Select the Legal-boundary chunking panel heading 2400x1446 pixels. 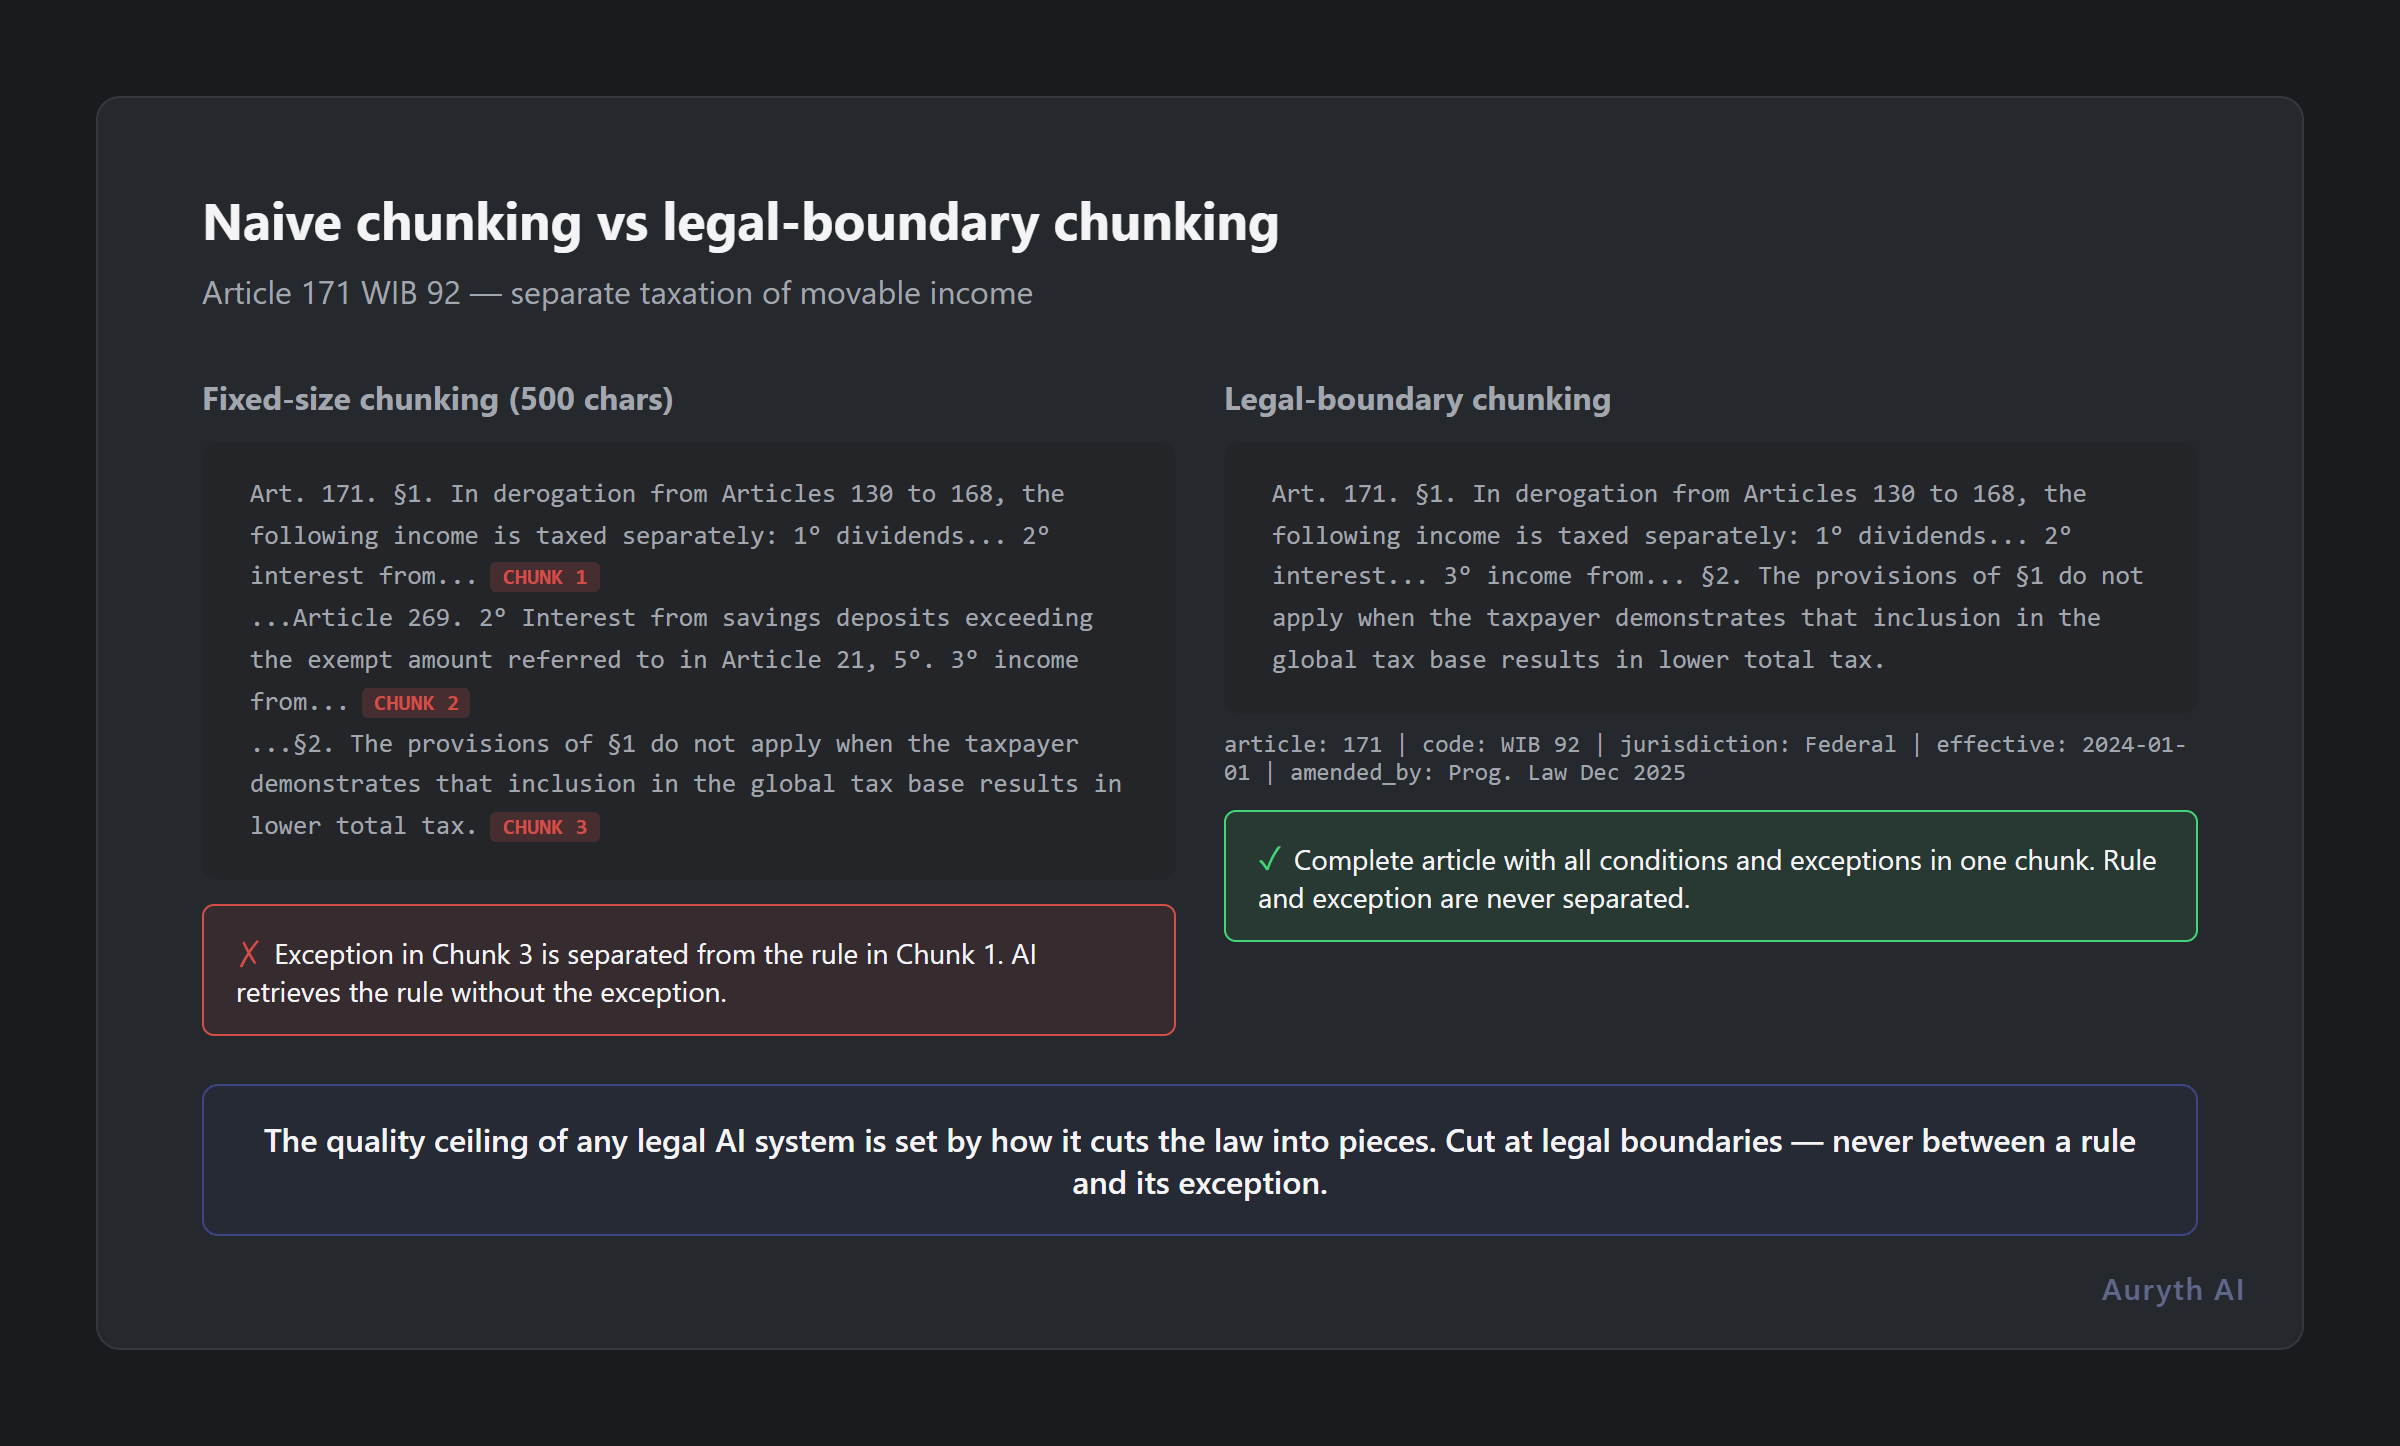tap(1416, 398)
